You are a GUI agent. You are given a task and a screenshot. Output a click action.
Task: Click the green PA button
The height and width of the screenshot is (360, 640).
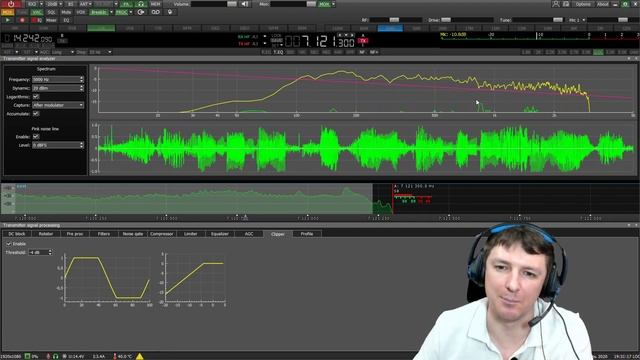[x=126, y=4]
